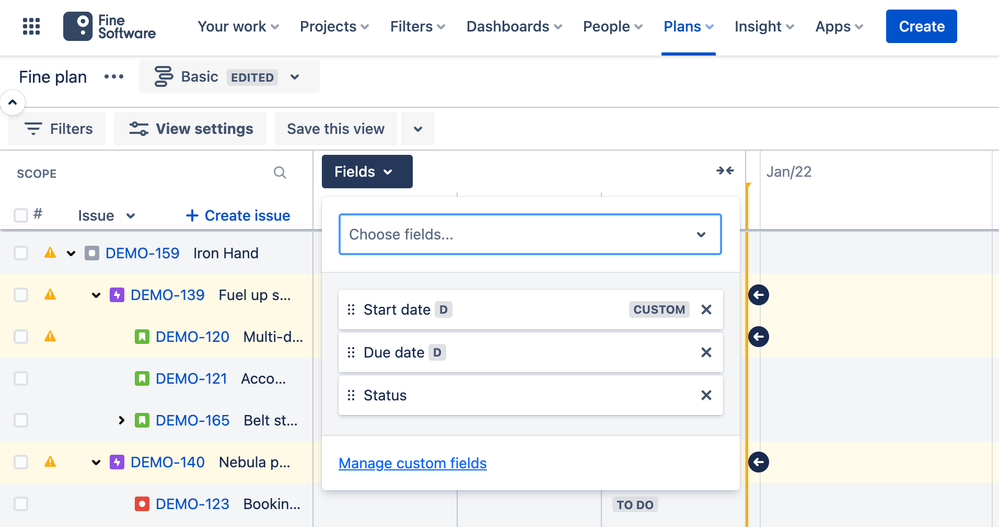Click the Fine Software logo
Screen dimensions: 999x527
pos(109,27)
